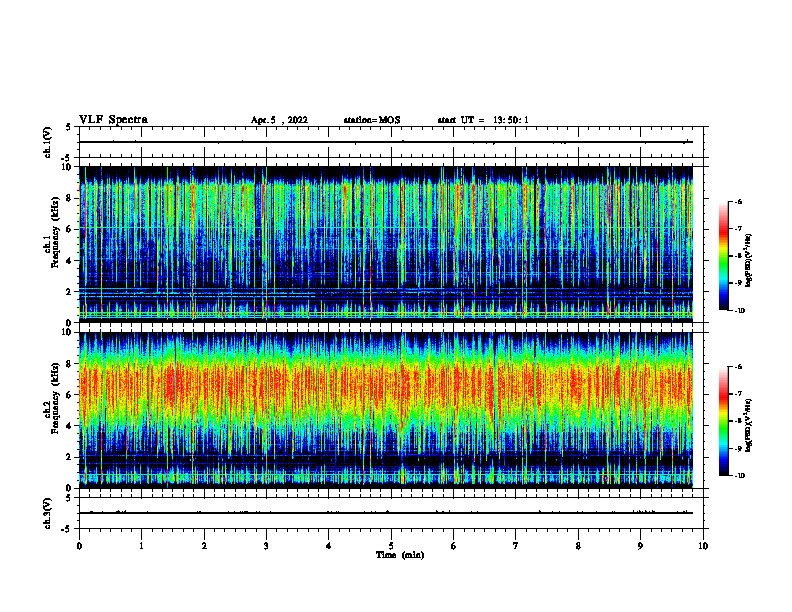This screenshot has height=612, width=792.
Task: Click the time axis tick label "5"
Action: tap(391, 546)
